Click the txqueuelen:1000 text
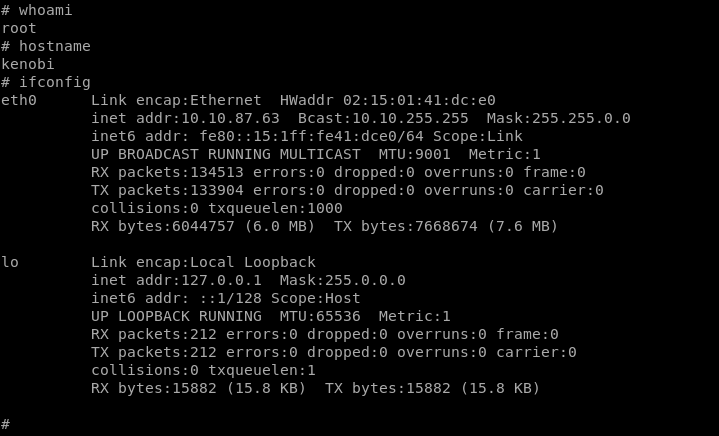 (275, 208)
